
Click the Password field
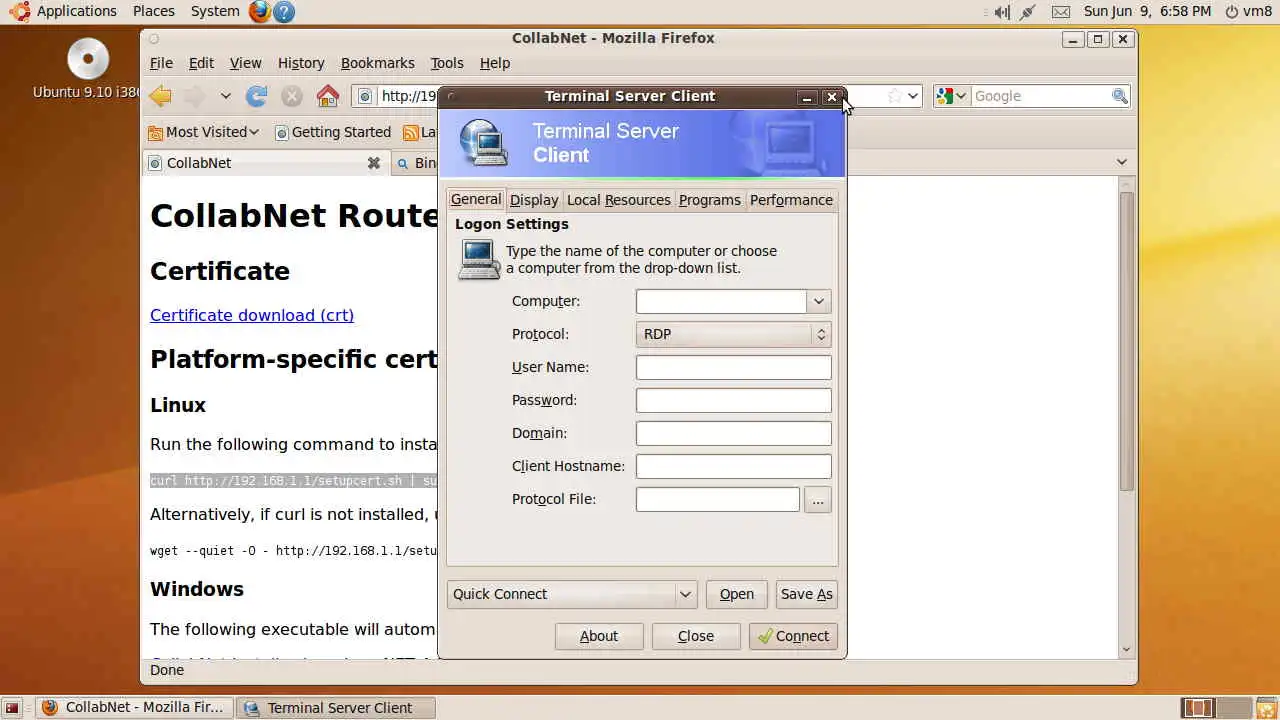(x=733, y=400)
